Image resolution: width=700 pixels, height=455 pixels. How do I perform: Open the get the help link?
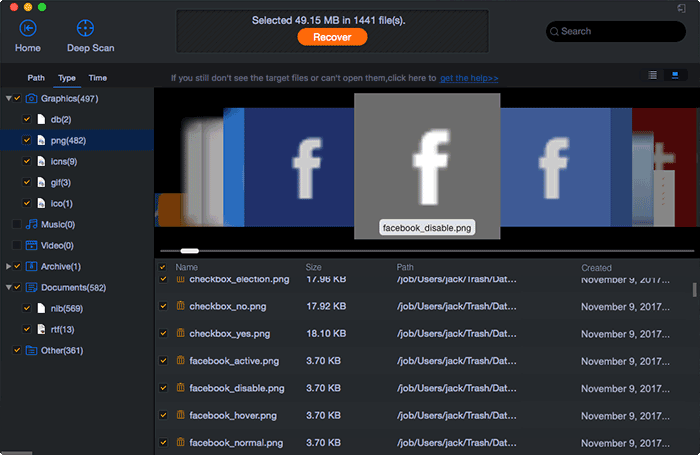(469, 78)
